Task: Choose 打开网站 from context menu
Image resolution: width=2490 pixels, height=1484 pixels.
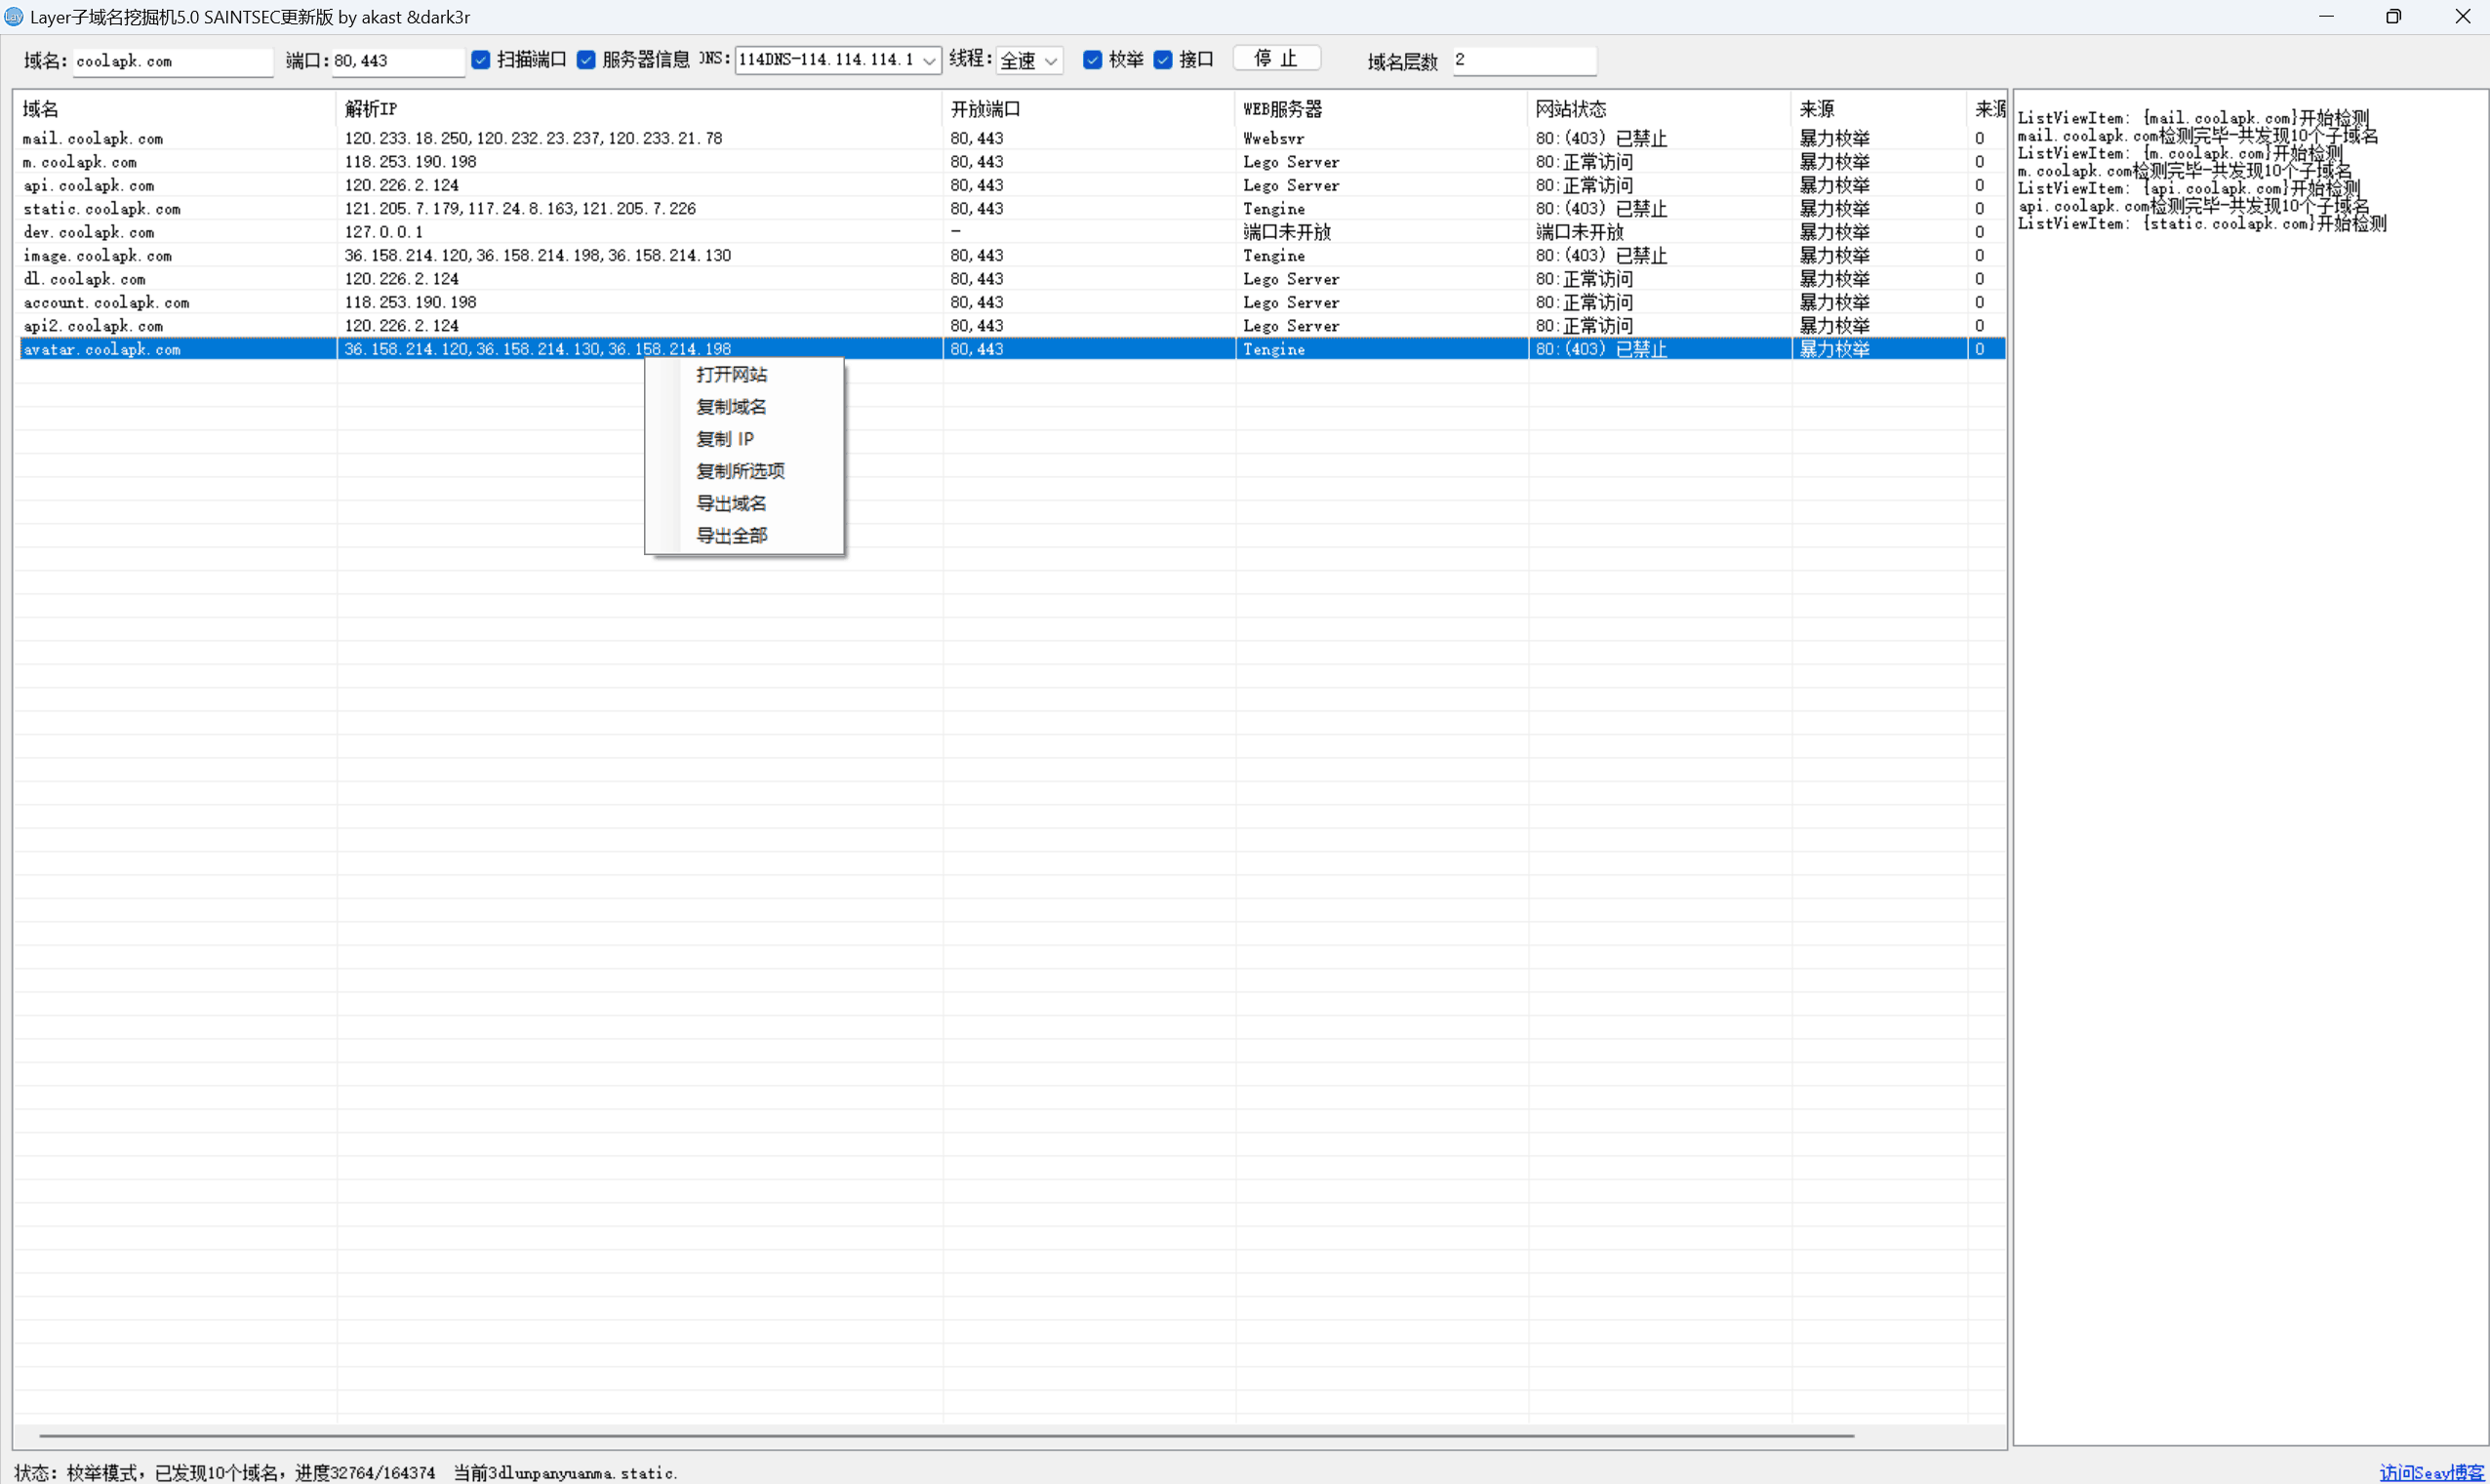Action: click(731, 375)
